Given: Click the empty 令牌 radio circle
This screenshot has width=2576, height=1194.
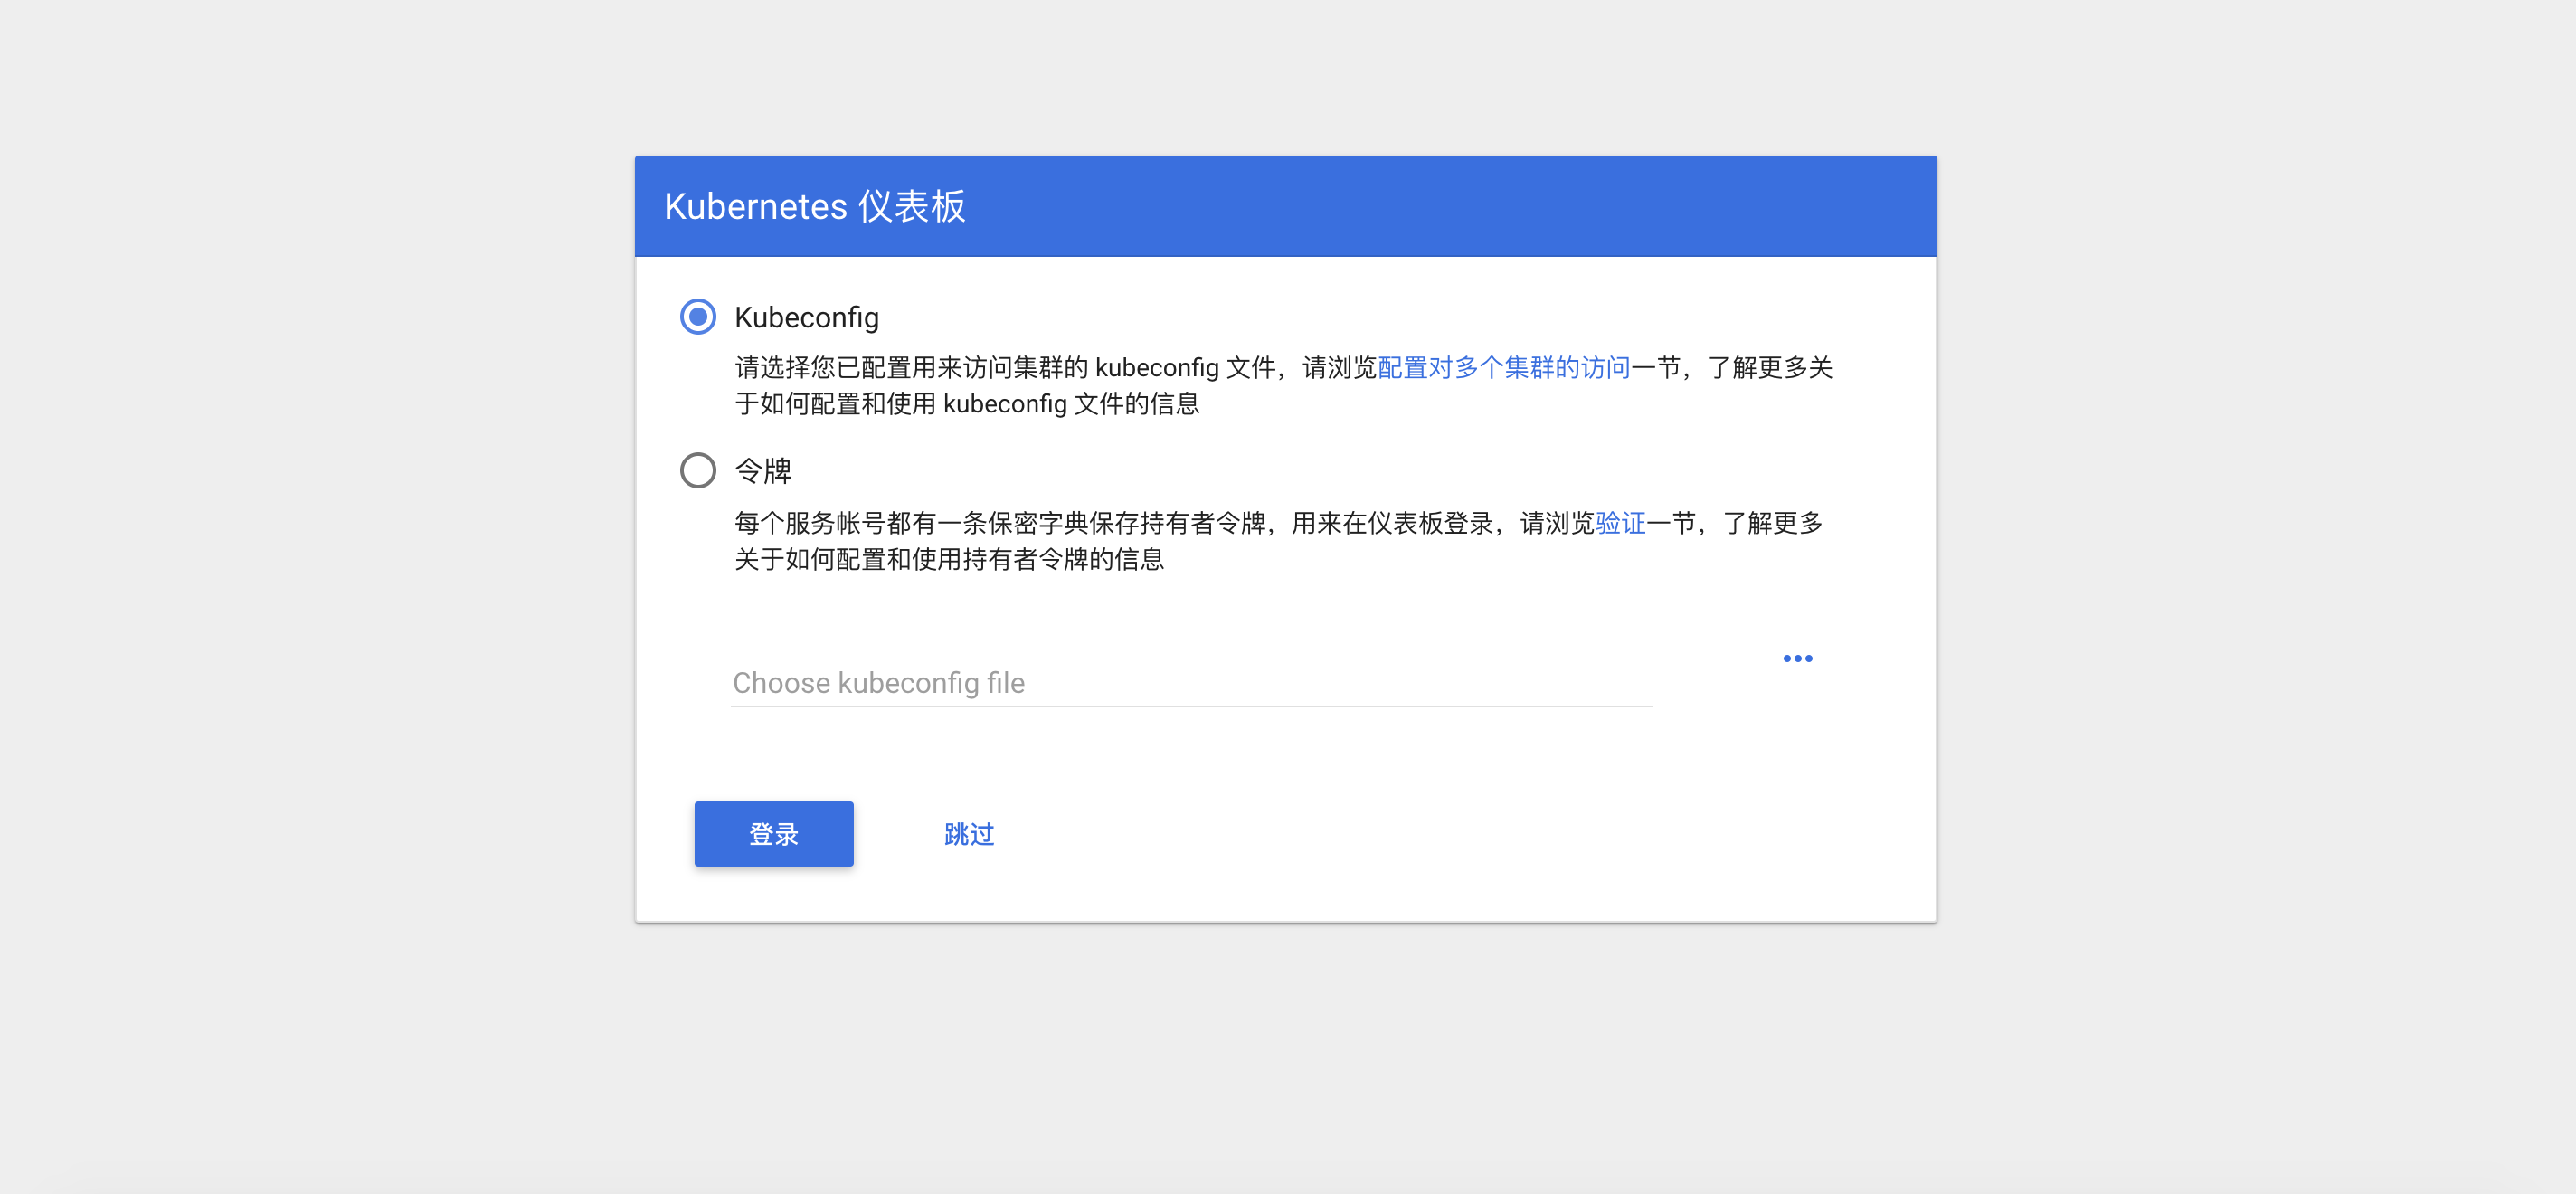Looking at the screenshot, I should (x=698, y=470).
